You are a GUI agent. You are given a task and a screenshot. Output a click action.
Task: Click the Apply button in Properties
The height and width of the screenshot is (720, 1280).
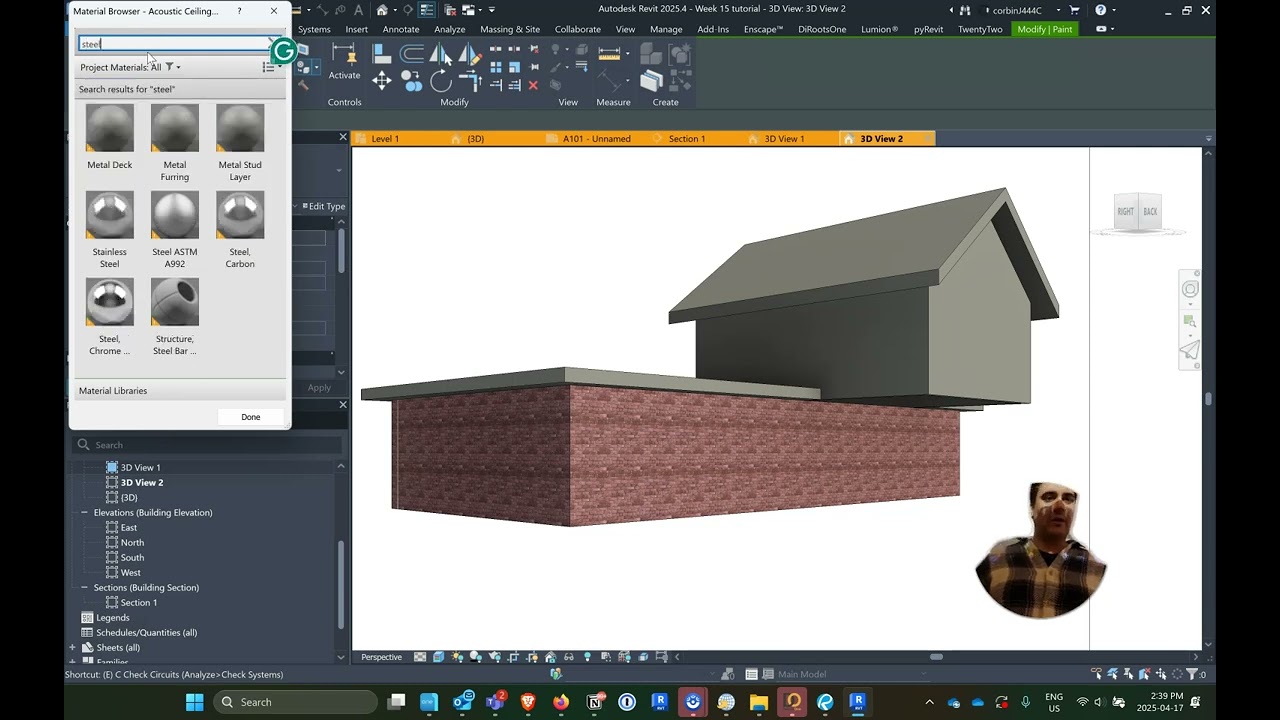pos(319,387)
